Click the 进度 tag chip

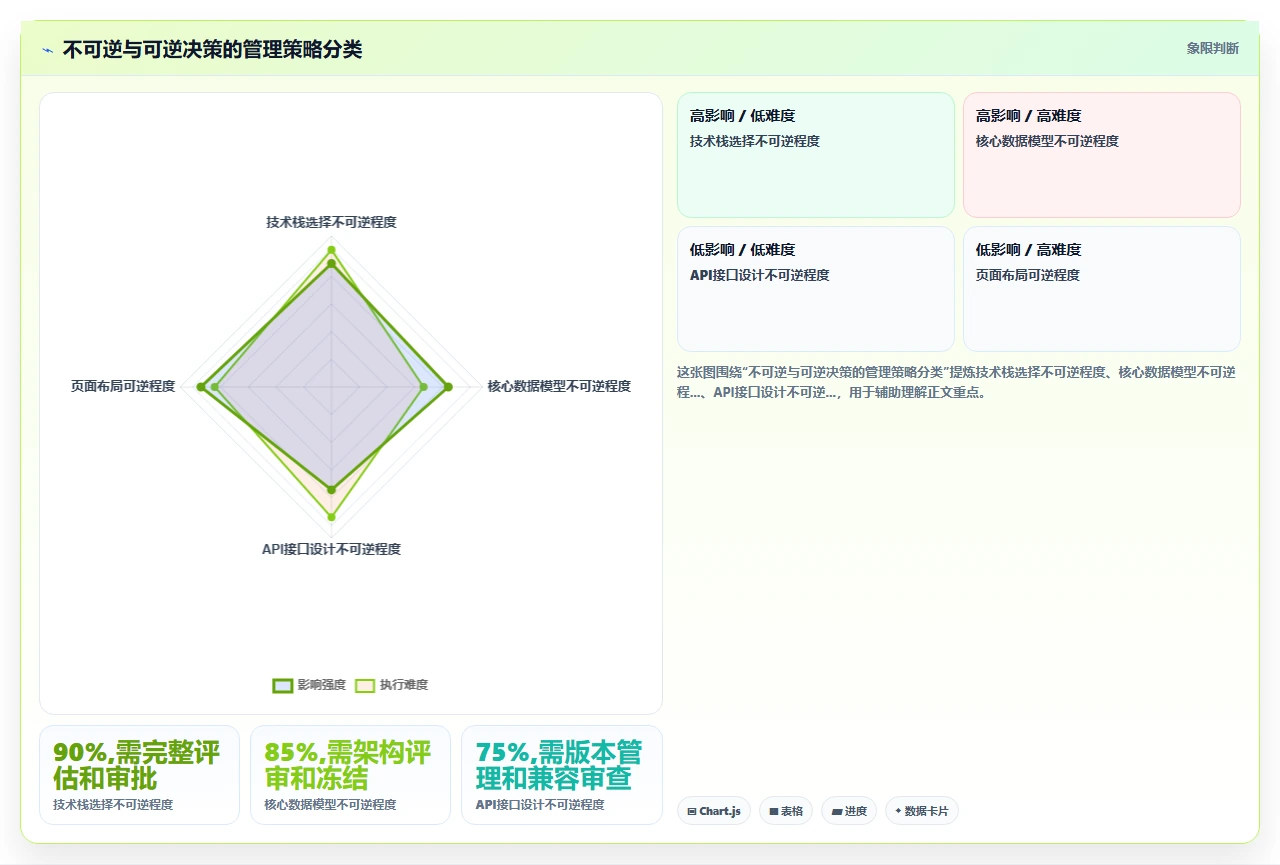pyautogui.click(x=849, y=811)
